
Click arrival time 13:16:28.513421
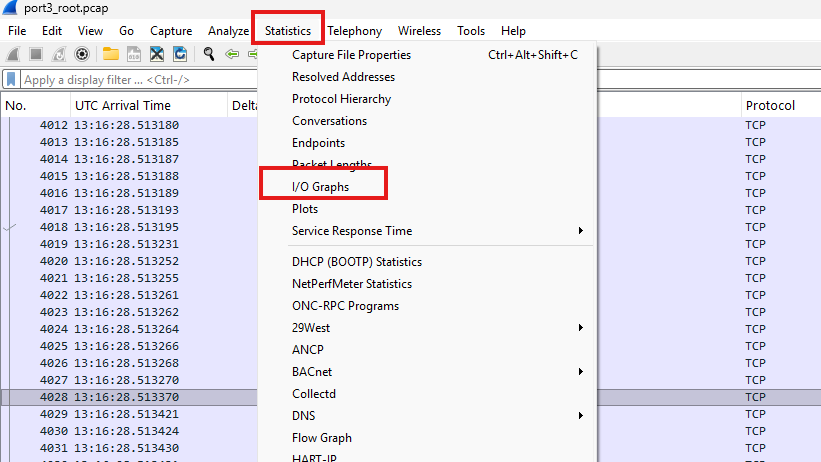tap(126, 414)
